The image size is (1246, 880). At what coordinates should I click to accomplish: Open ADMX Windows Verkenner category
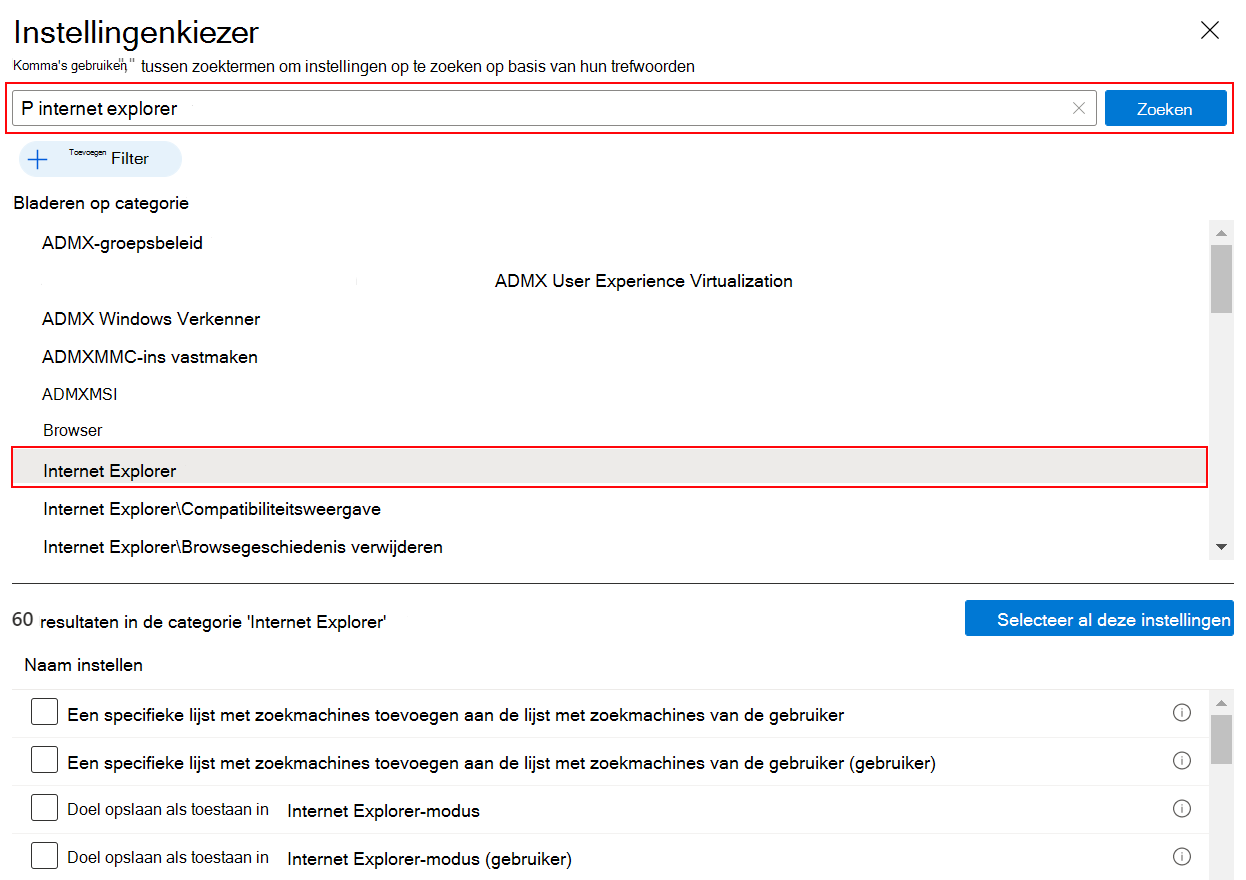pyautogui.click(x=151, y=319)
